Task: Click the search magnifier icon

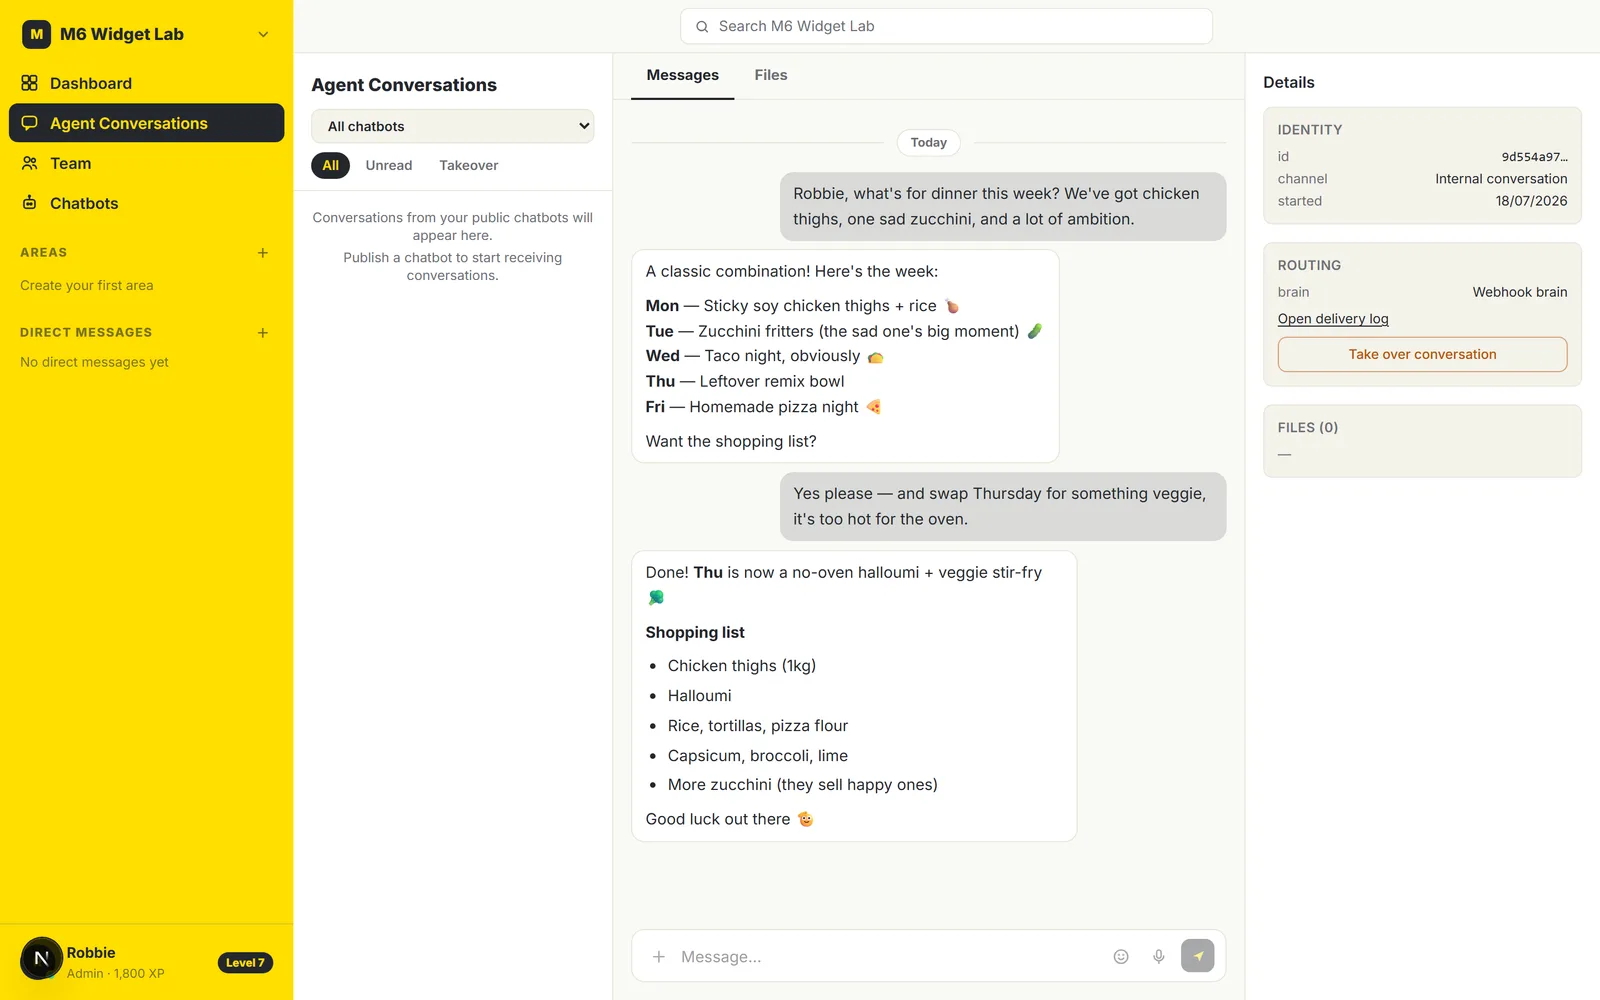Action: (x=702, y=27)
